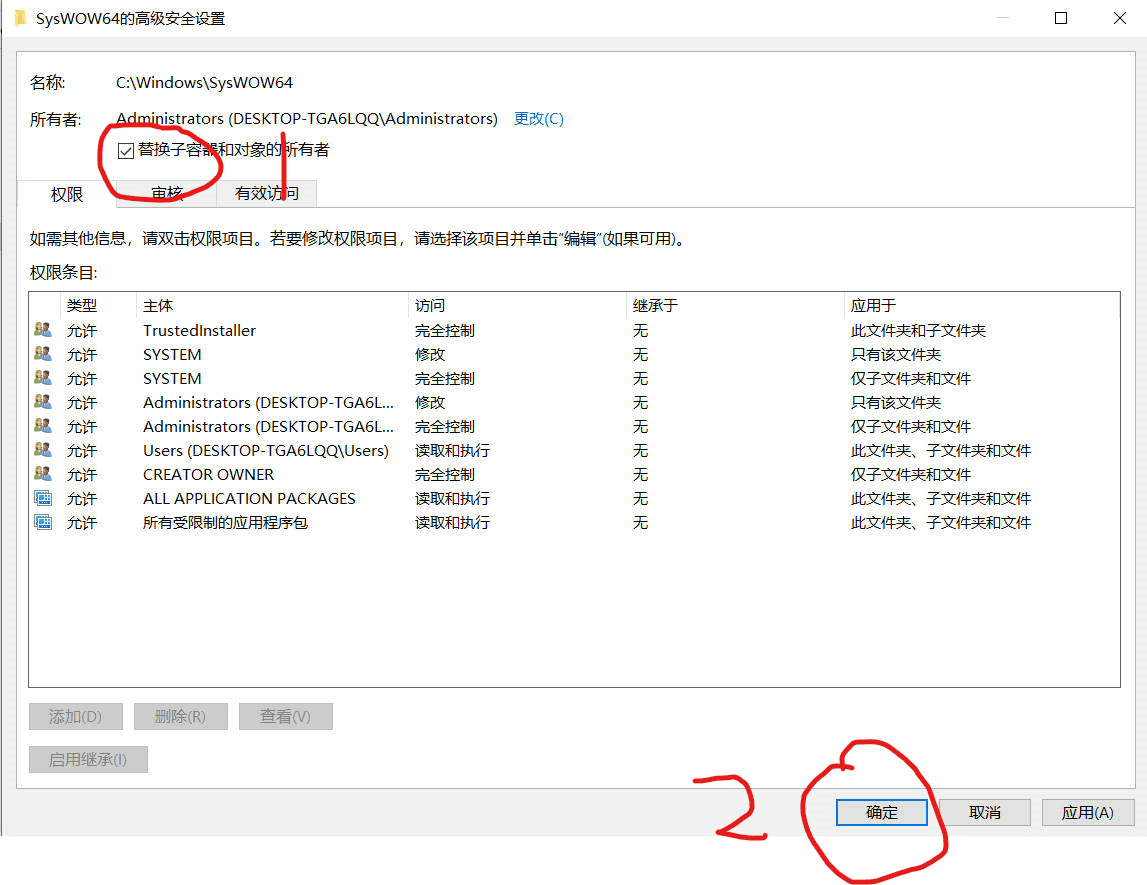The width and height of the screenshot is (1147, 885).
Task: Click the 取消 button
Action: [985, 812]
